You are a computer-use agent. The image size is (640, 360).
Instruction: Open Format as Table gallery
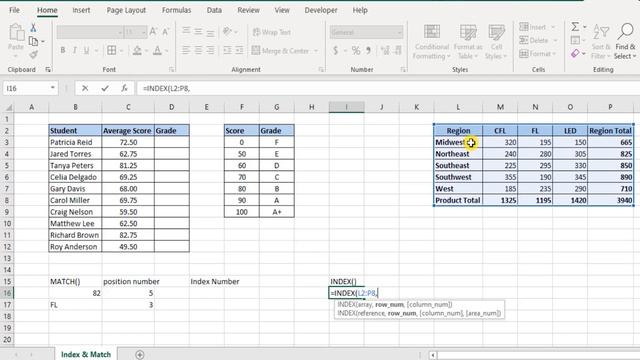click(468, 42)
